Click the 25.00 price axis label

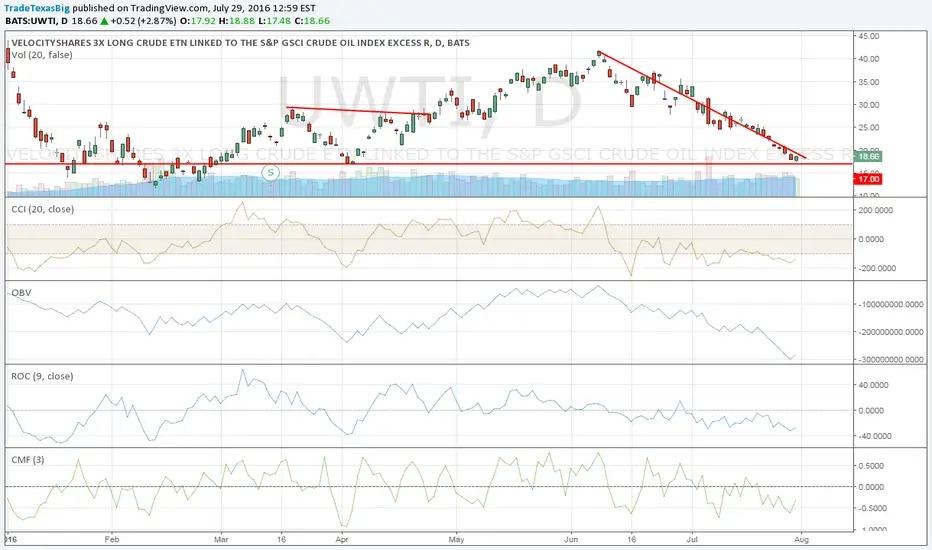(x=869, y=127)
